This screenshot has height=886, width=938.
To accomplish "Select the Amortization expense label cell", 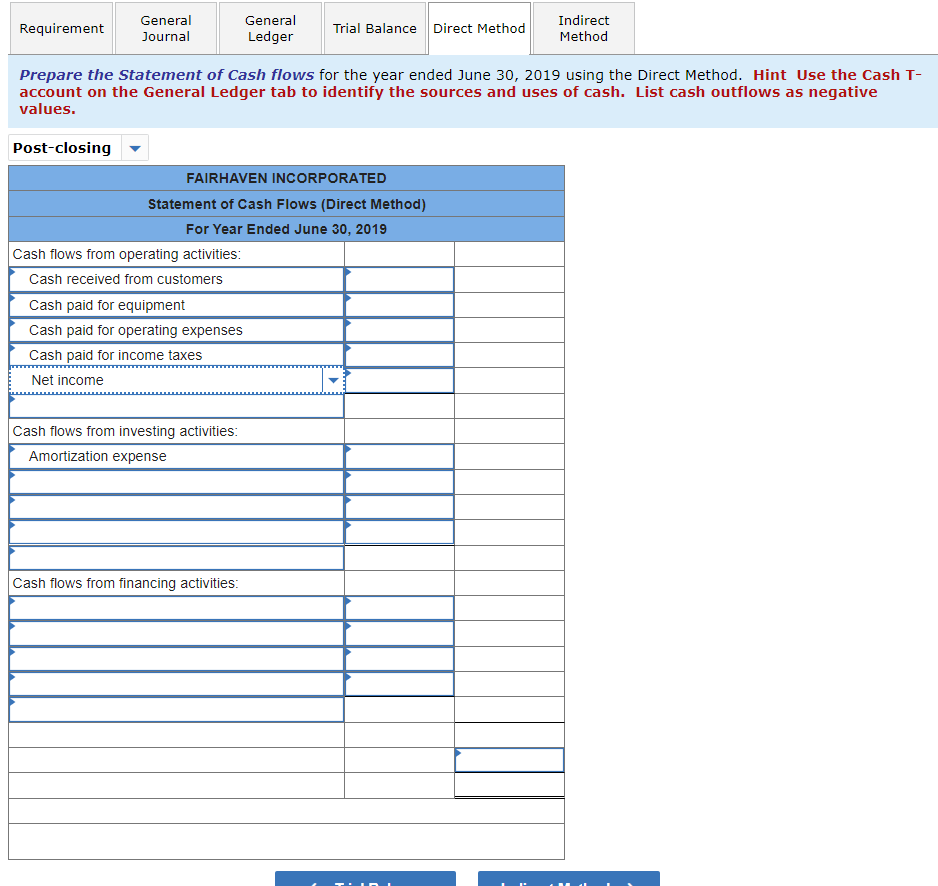I will tap(176, 456).
